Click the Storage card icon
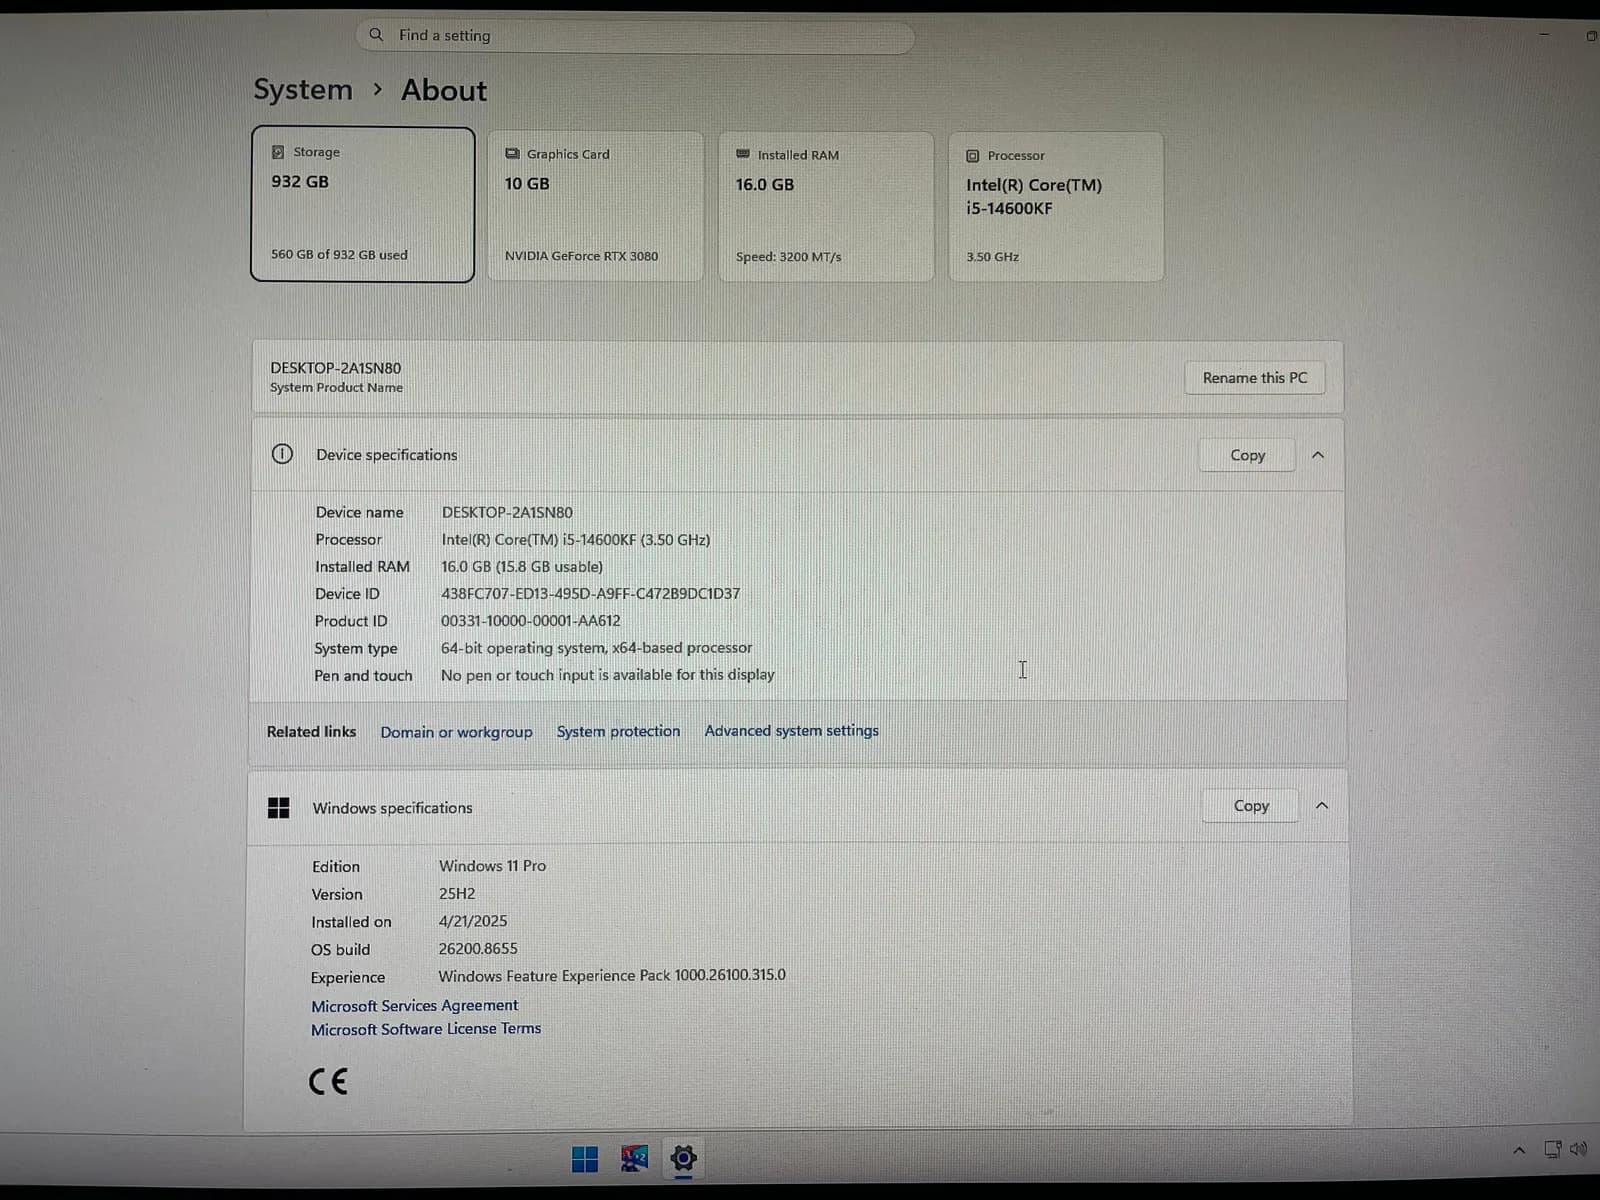1600x1200 pixels. click(278, 152)
